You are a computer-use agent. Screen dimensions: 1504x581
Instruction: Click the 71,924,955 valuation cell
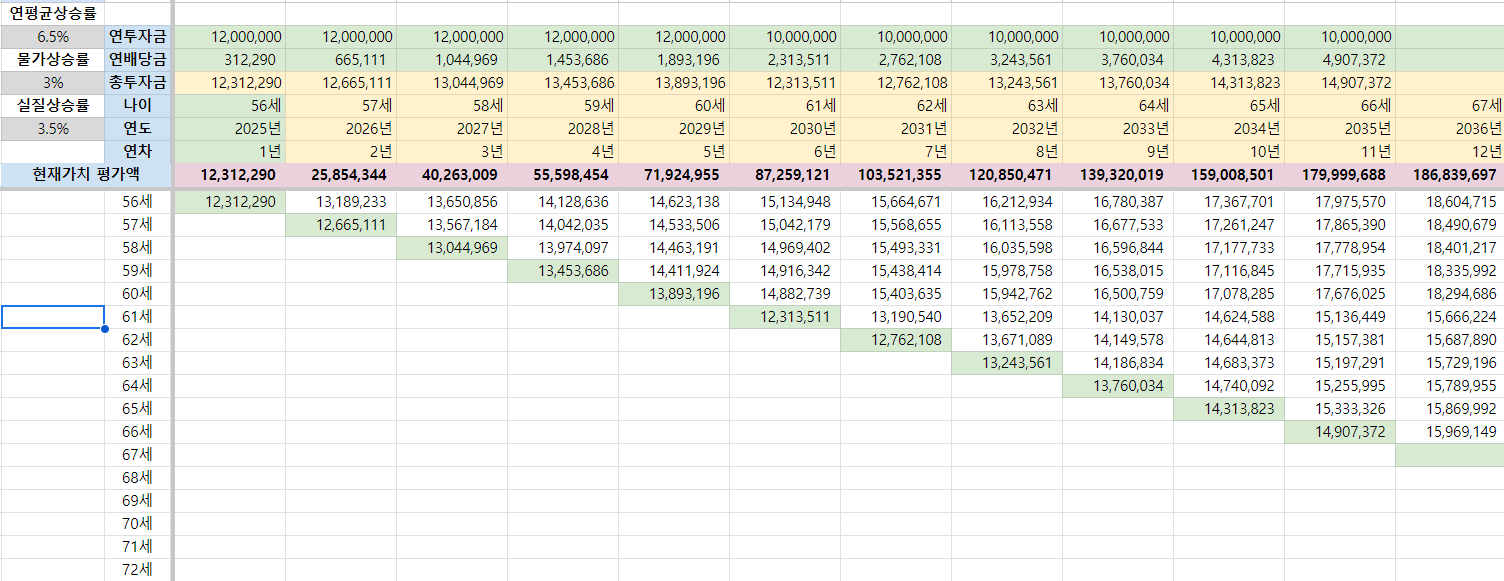(x=674, y=174)
